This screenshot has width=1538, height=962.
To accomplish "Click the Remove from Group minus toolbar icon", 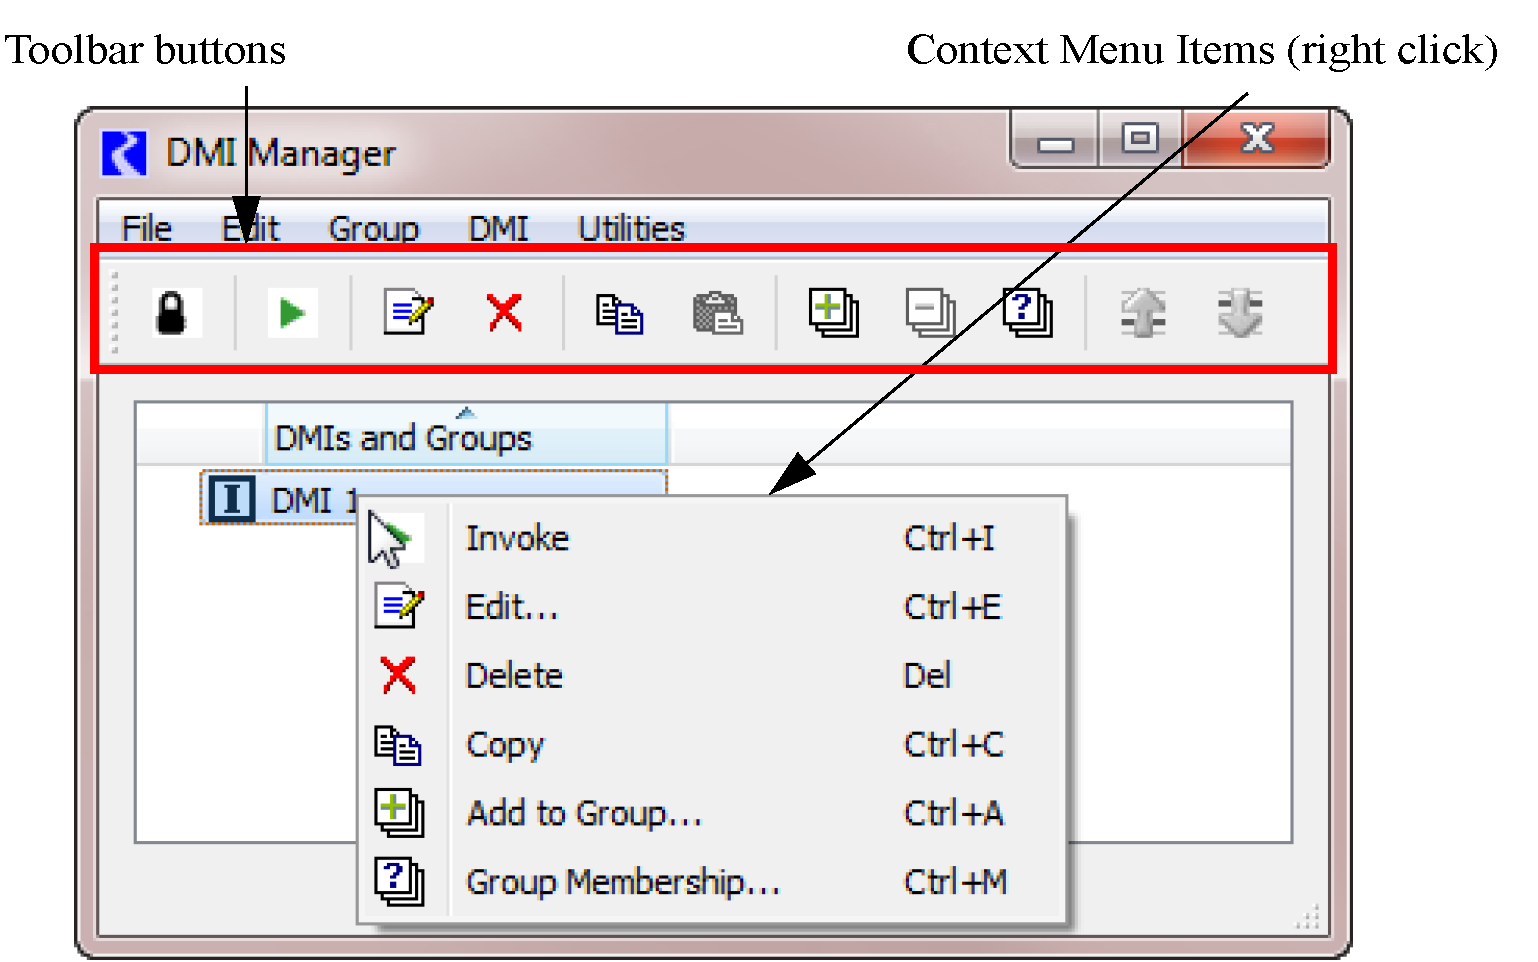I will [930, 313].
